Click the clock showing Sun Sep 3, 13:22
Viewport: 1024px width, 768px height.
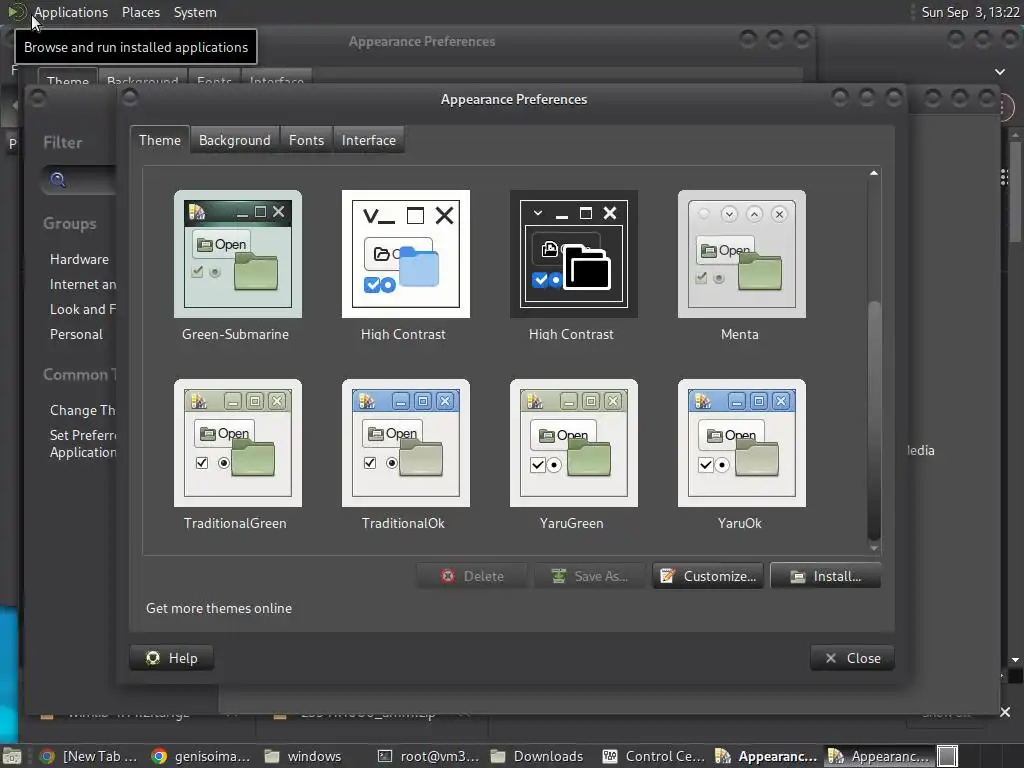coord(970,12)
